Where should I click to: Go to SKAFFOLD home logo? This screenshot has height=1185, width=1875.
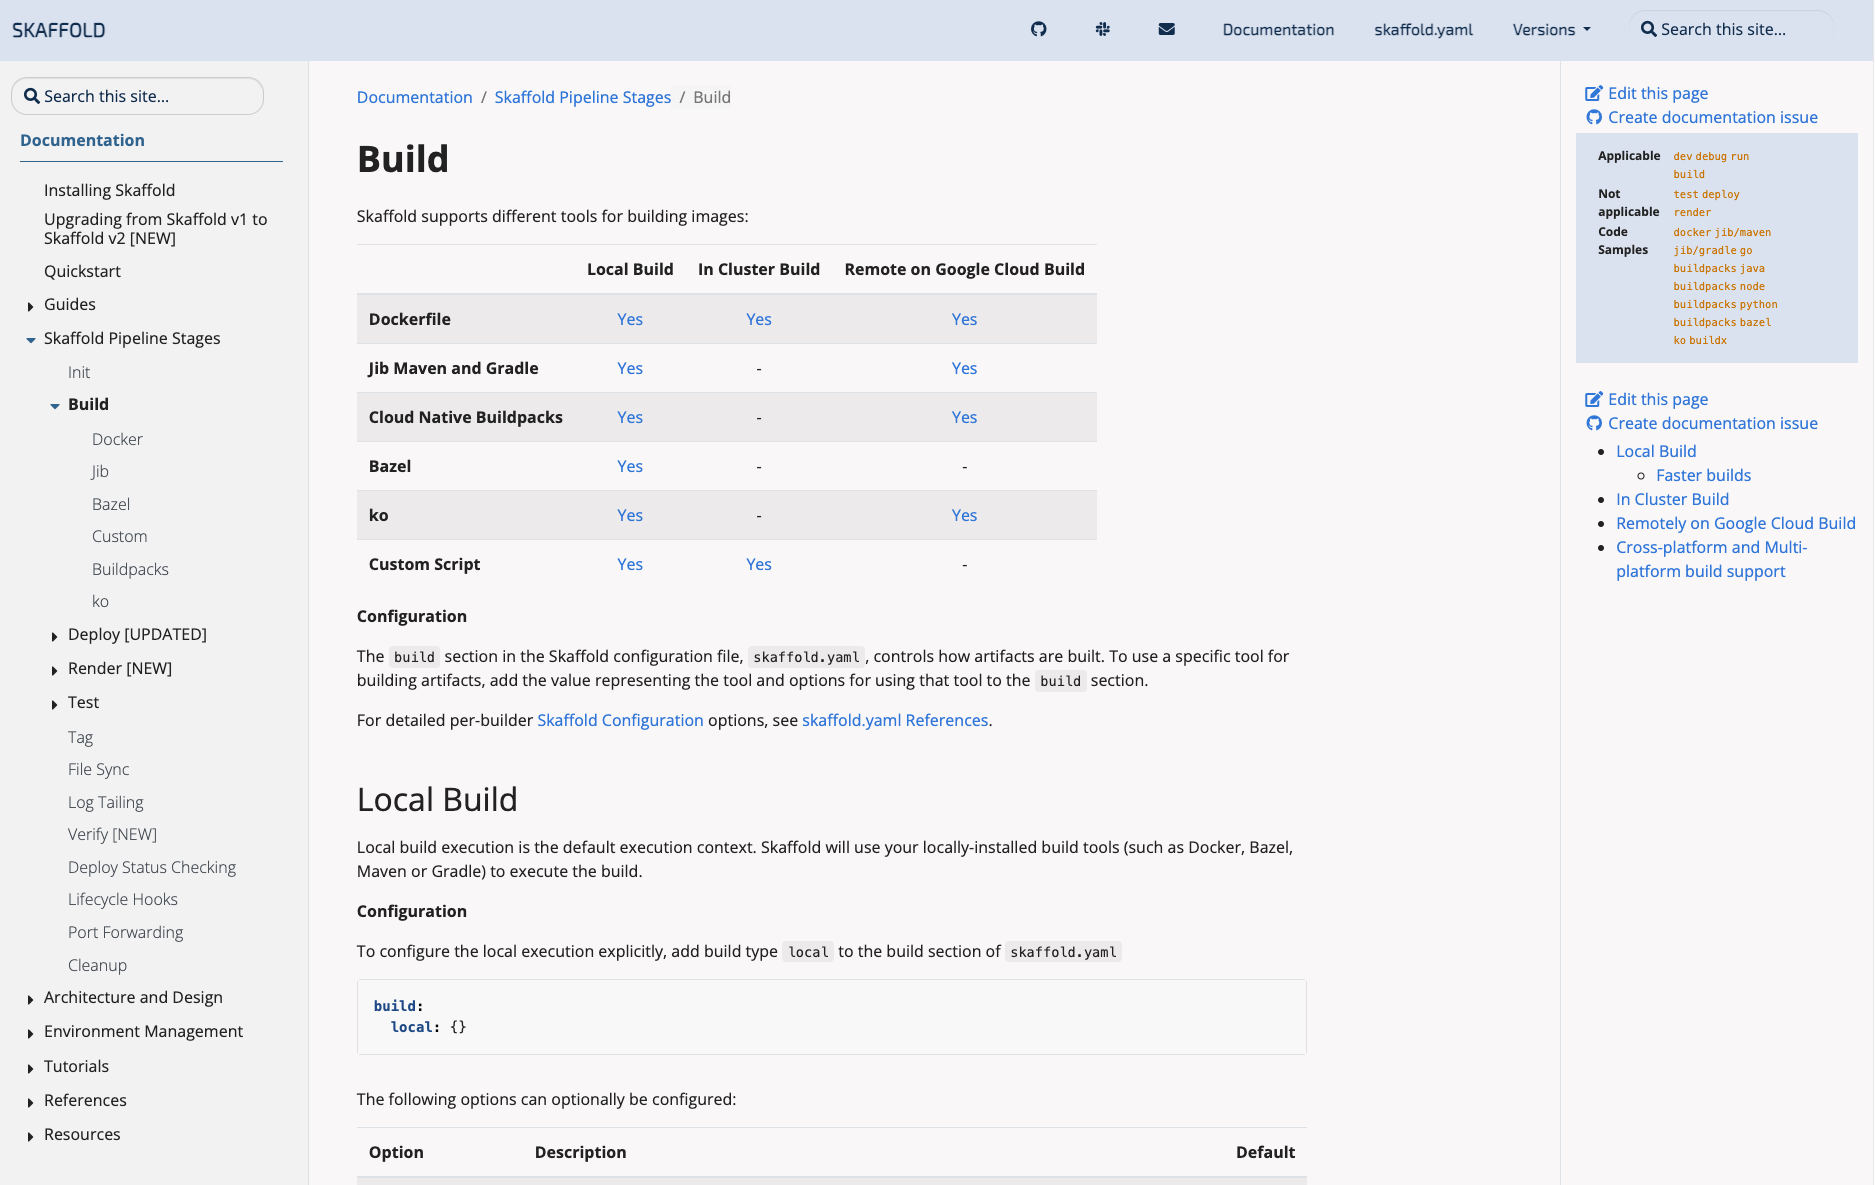click(58, 30)
